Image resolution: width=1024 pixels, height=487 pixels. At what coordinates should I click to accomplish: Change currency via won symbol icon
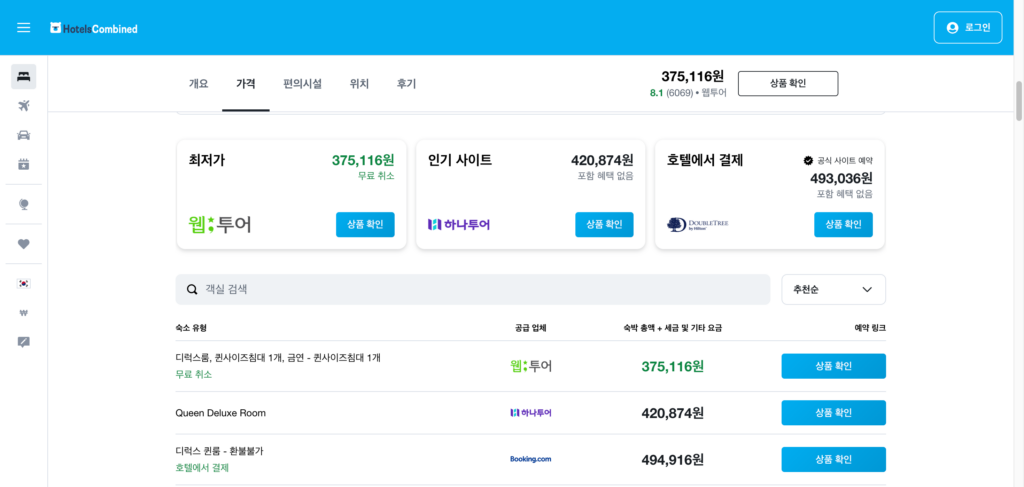(x=24, y=313)
